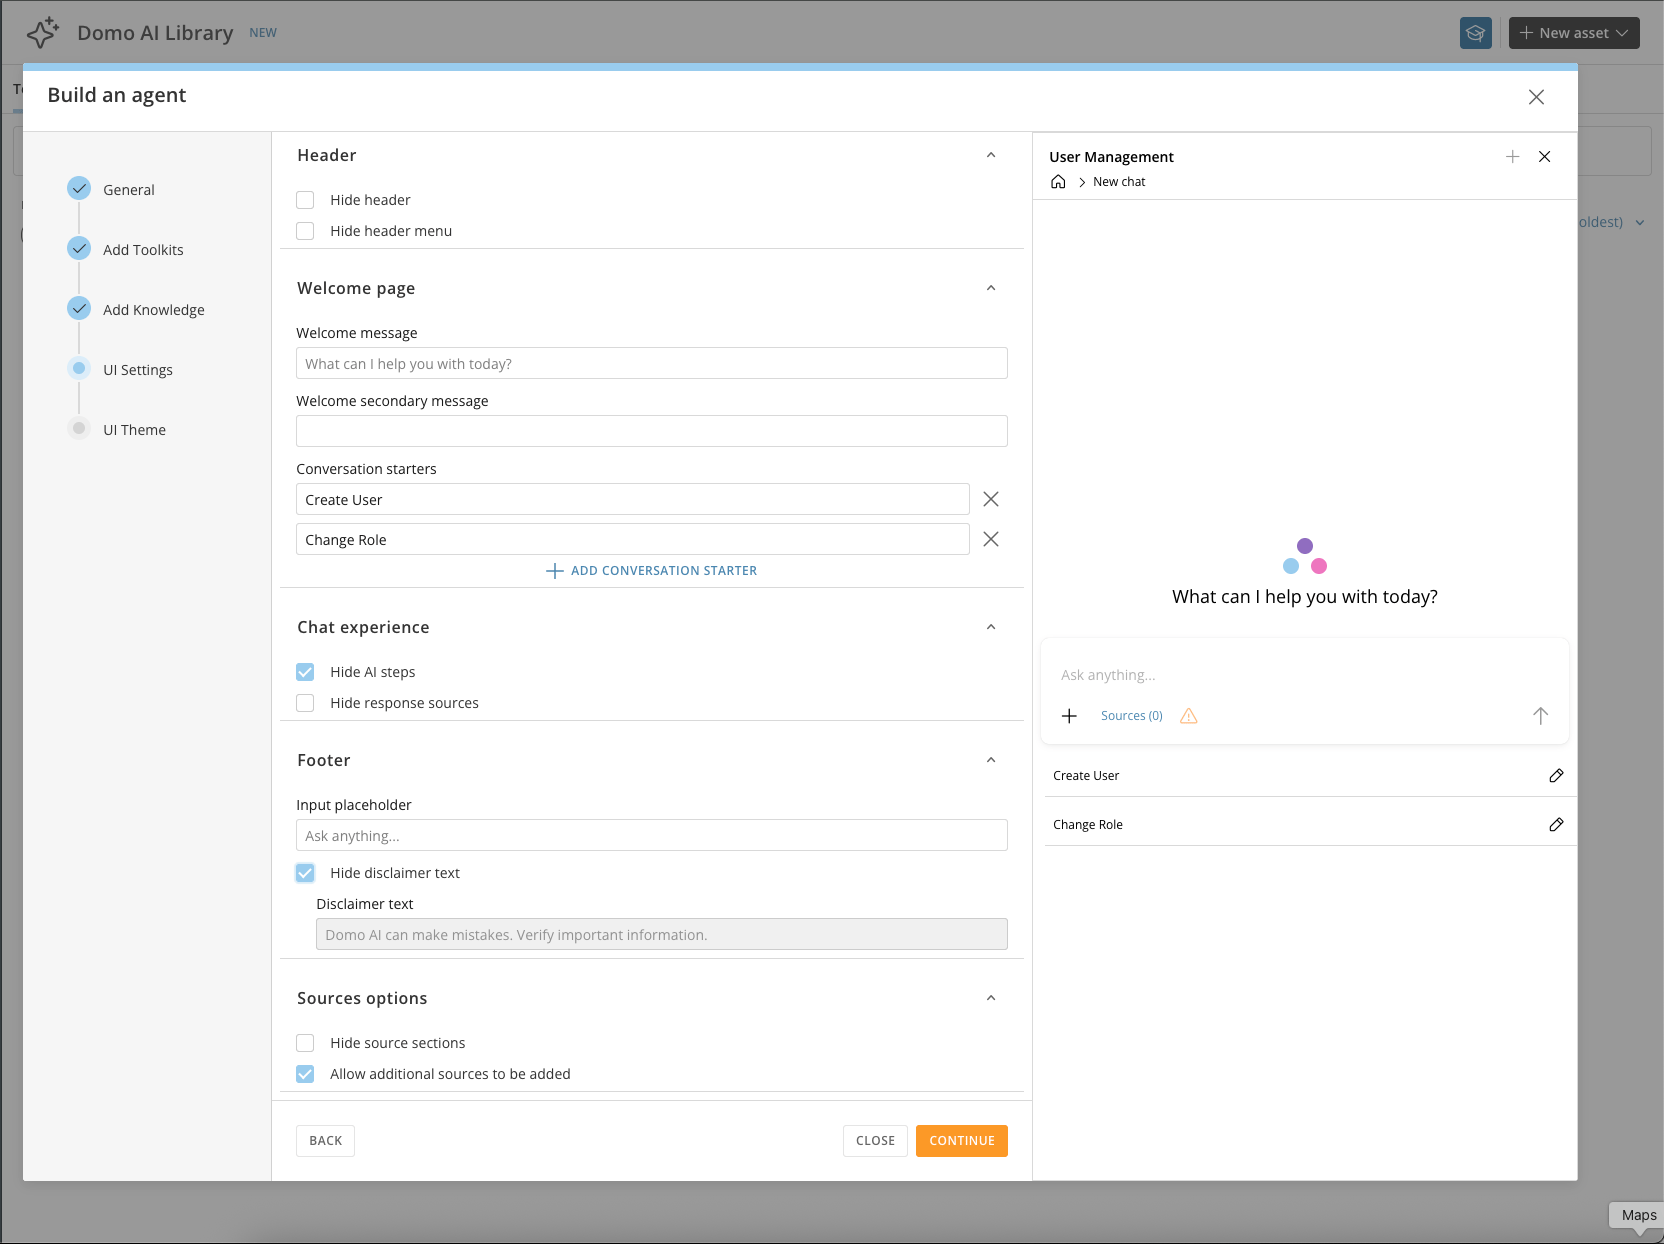
Task: Enable Hide header menu checkbox
Action: [x=305, y=231]
